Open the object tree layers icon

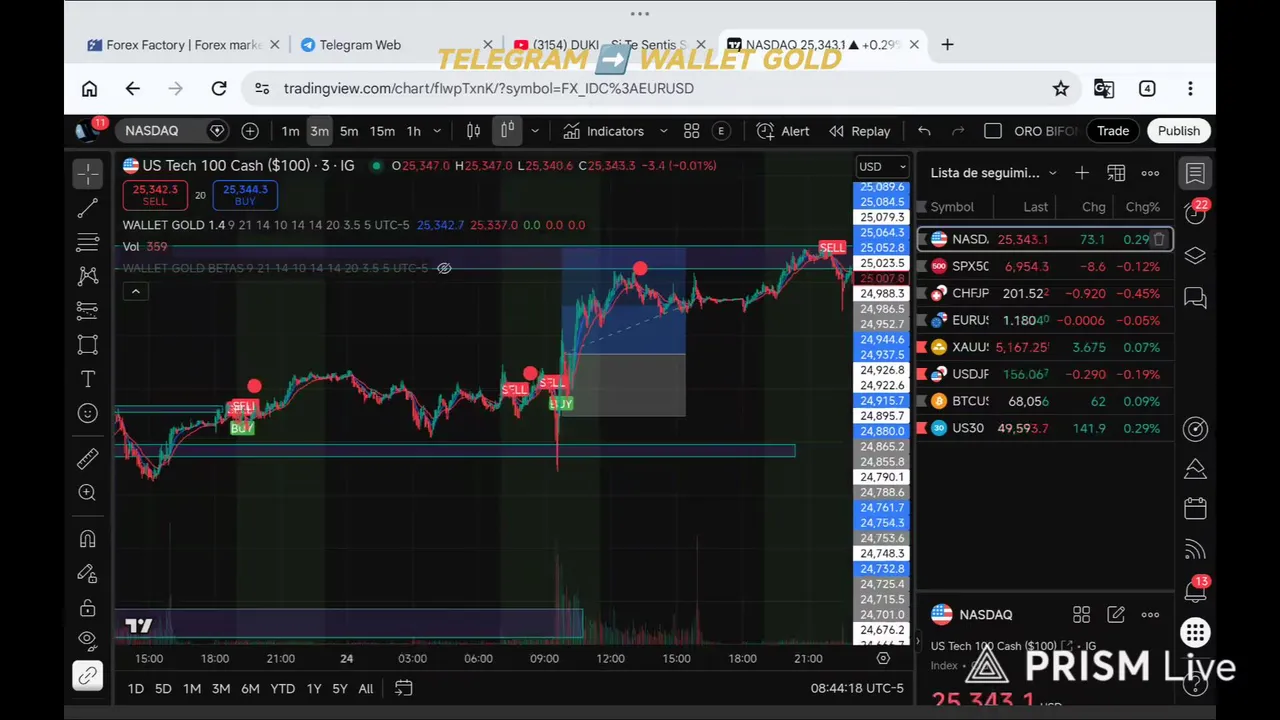[1195, 255]
